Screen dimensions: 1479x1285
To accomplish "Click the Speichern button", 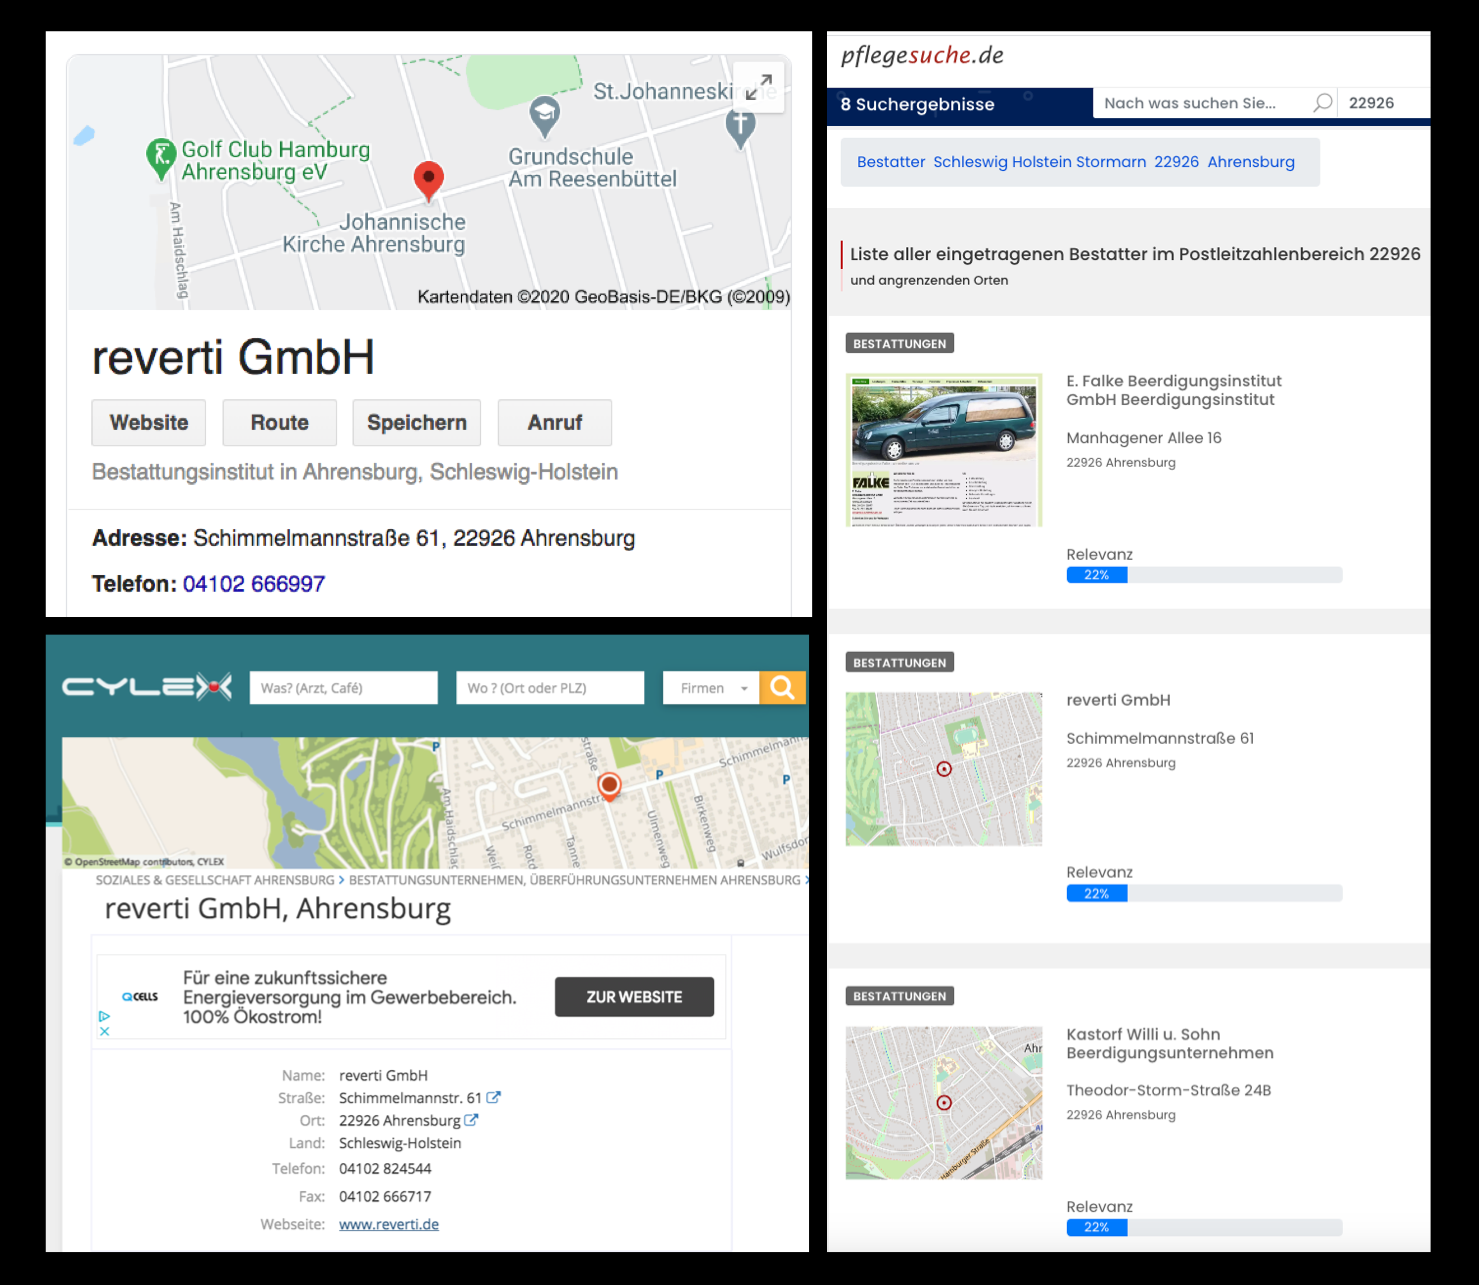I will point(417,423).
